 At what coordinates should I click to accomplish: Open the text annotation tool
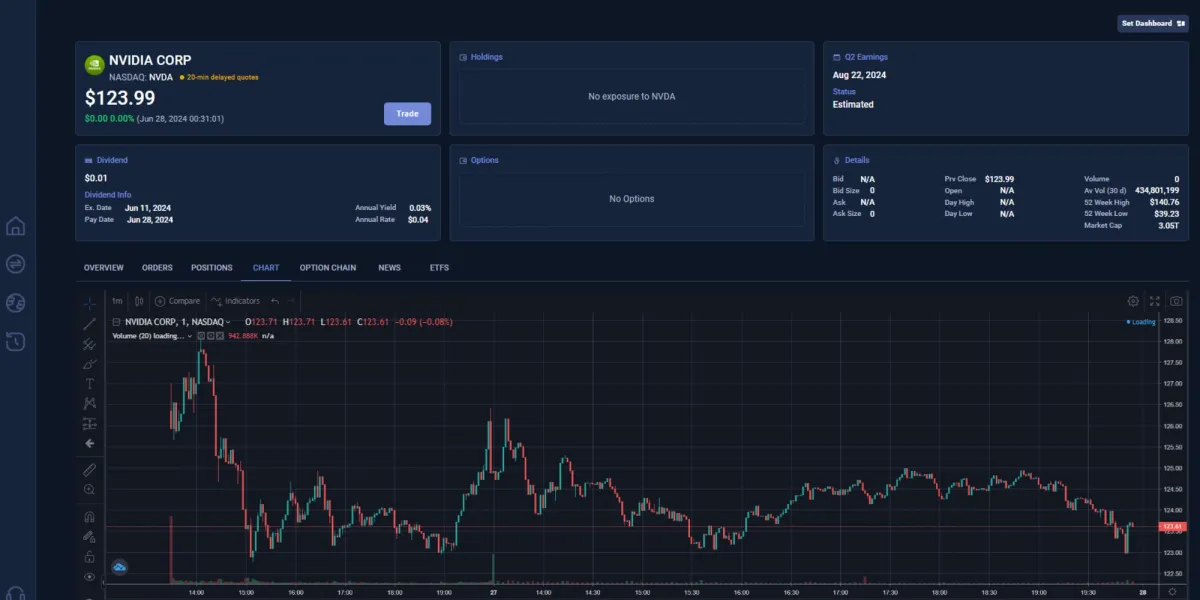tap(89, 383)
